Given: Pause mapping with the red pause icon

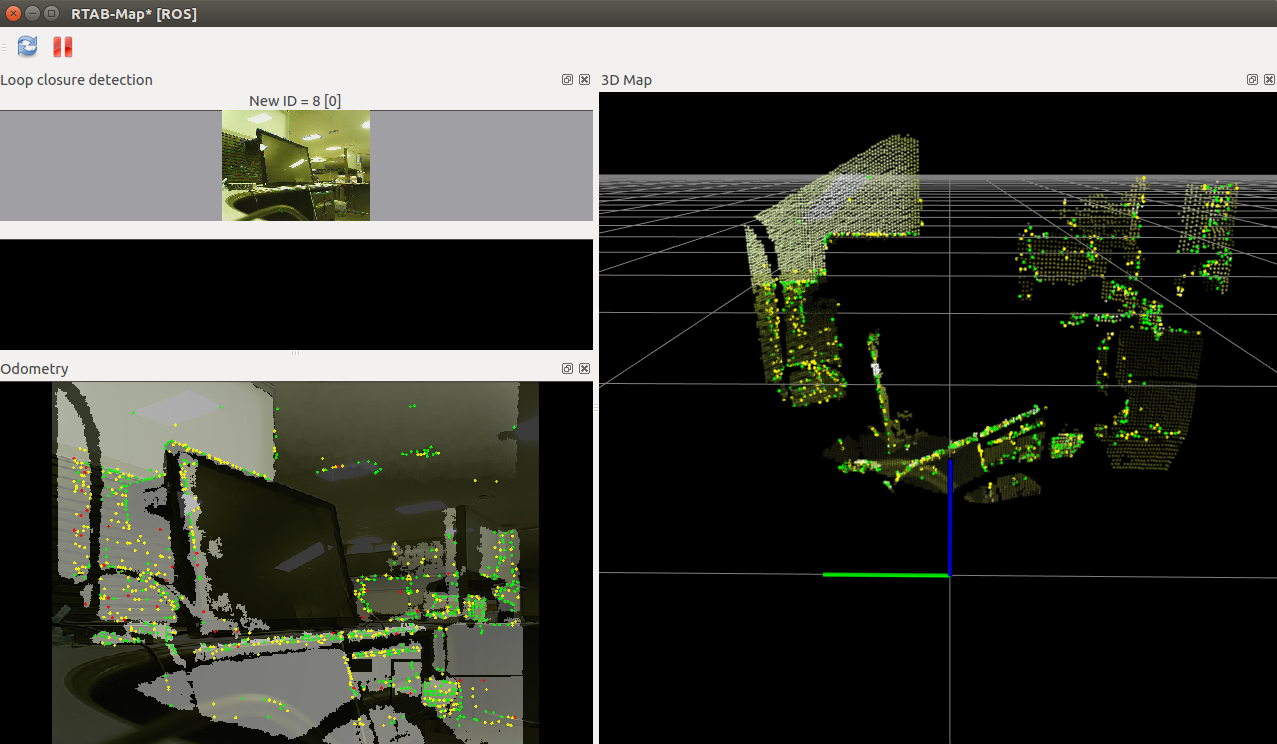Looking at the screenshot, I should pyautogui.click(x=63, y=46).
